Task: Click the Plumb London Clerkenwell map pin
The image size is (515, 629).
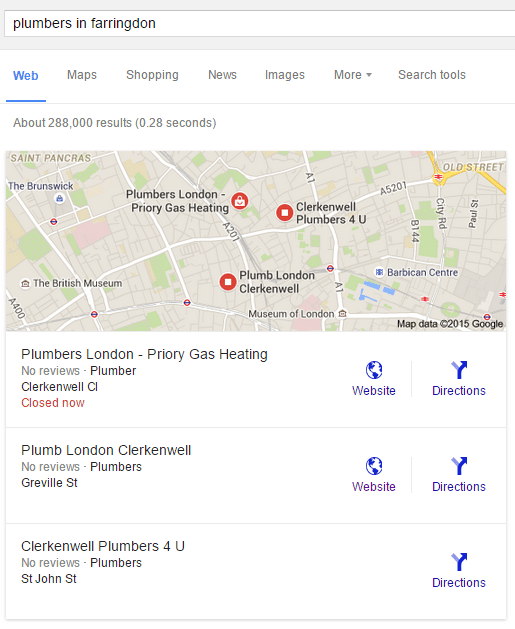Action: click(x=228, y=282)
